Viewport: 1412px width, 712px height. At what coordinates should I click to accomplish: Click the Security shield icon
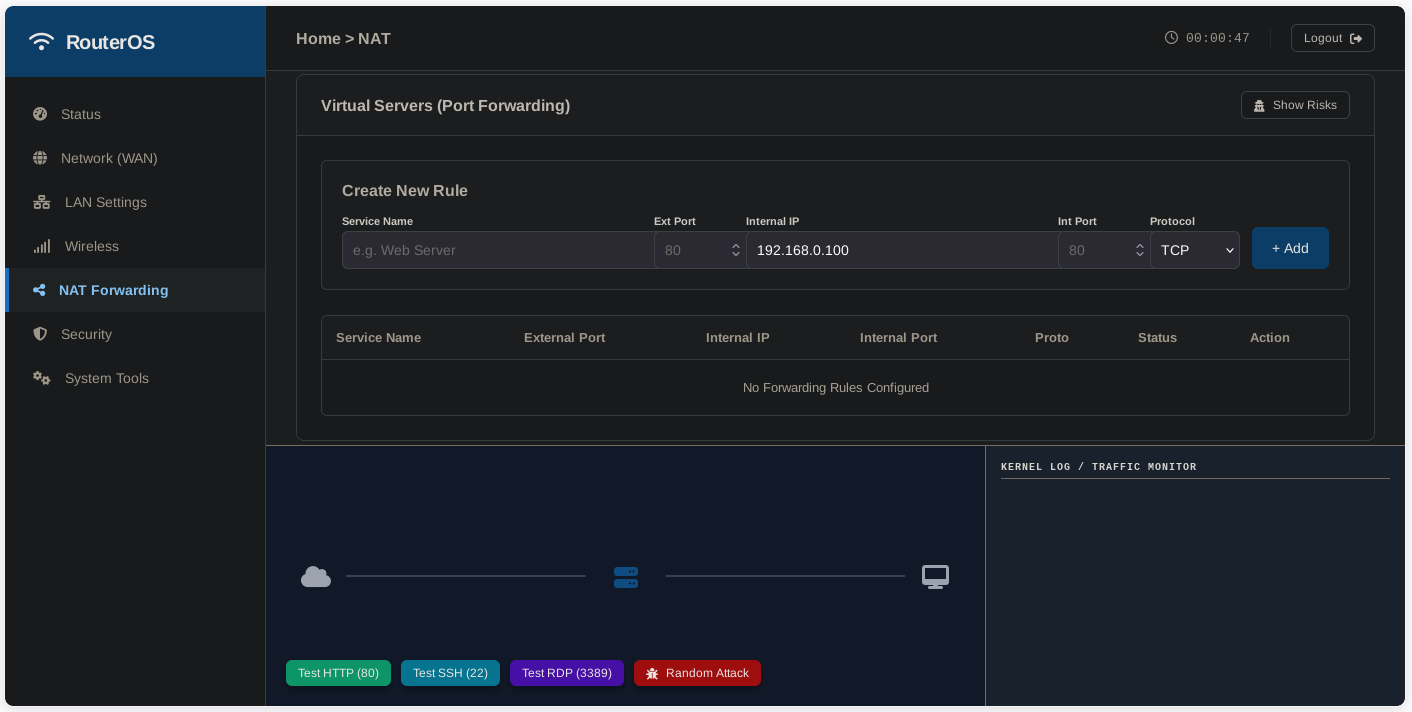(x=40, y=334)
